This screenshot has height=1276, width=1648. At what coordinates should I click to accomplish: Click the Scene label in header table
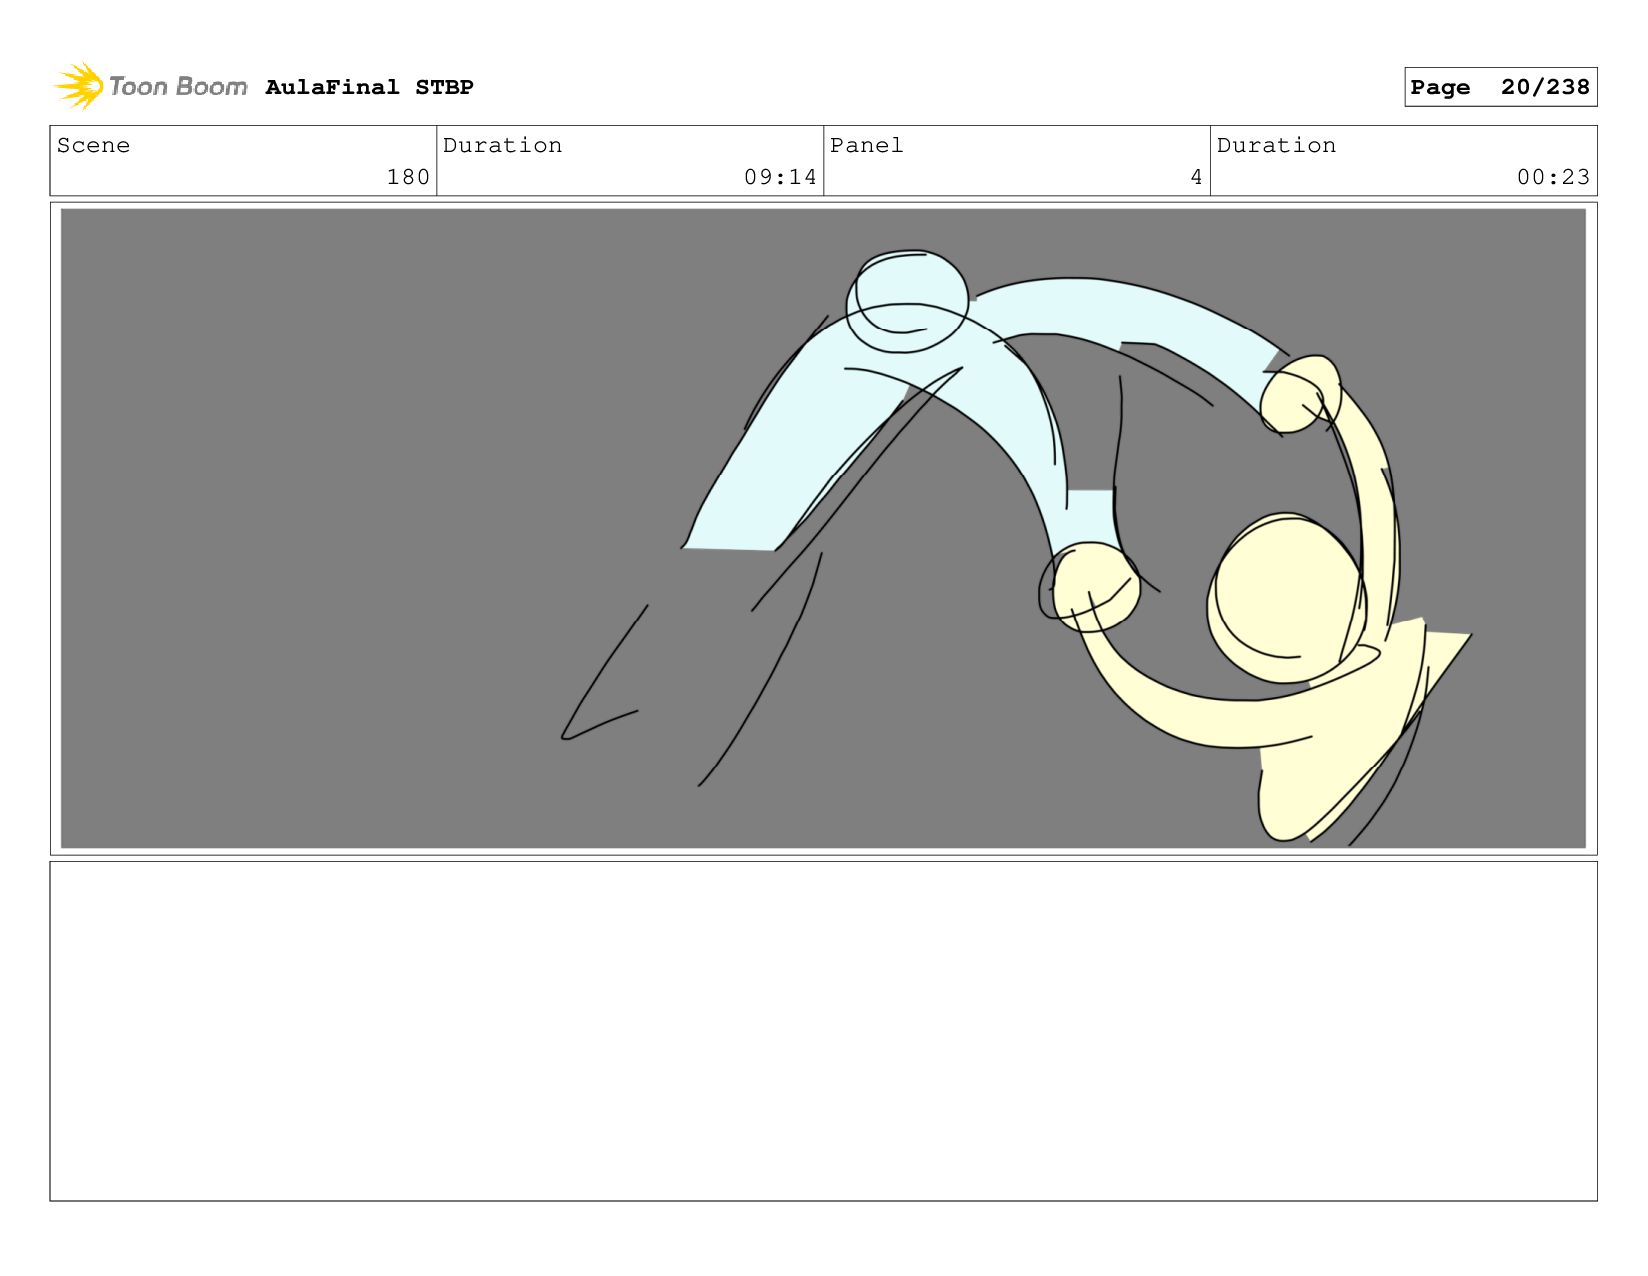[93, 145]
